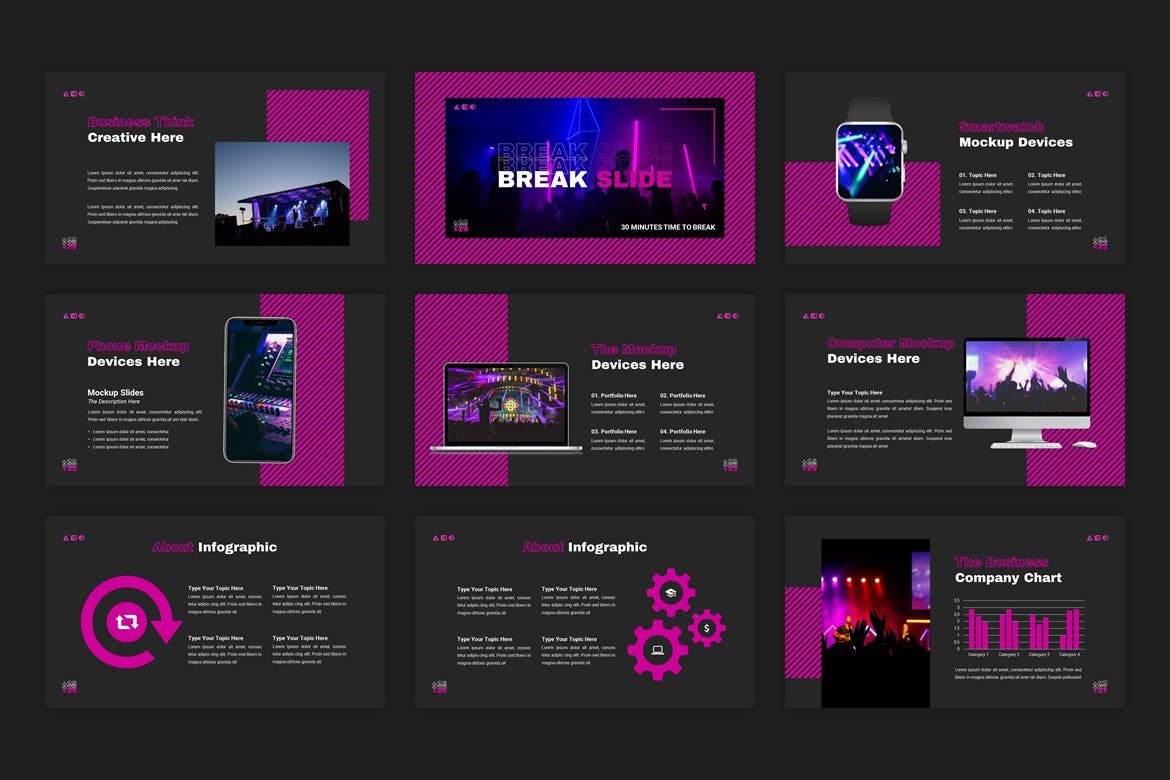Select the graduation cap gear icon

click(670, 592)
